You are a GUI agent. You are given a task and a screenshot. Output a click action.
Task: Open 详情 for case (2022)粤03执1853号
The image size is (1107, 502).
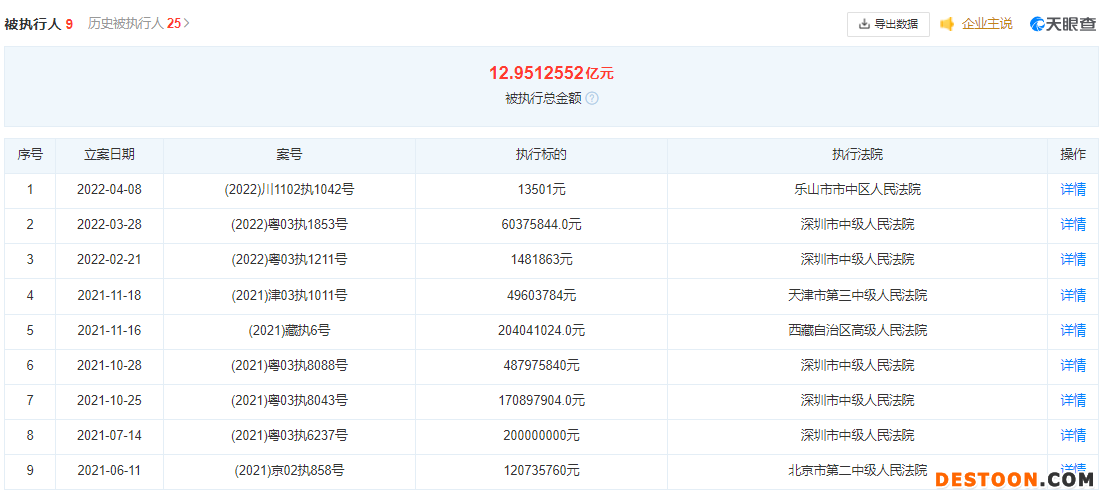tap(1073, 224)
